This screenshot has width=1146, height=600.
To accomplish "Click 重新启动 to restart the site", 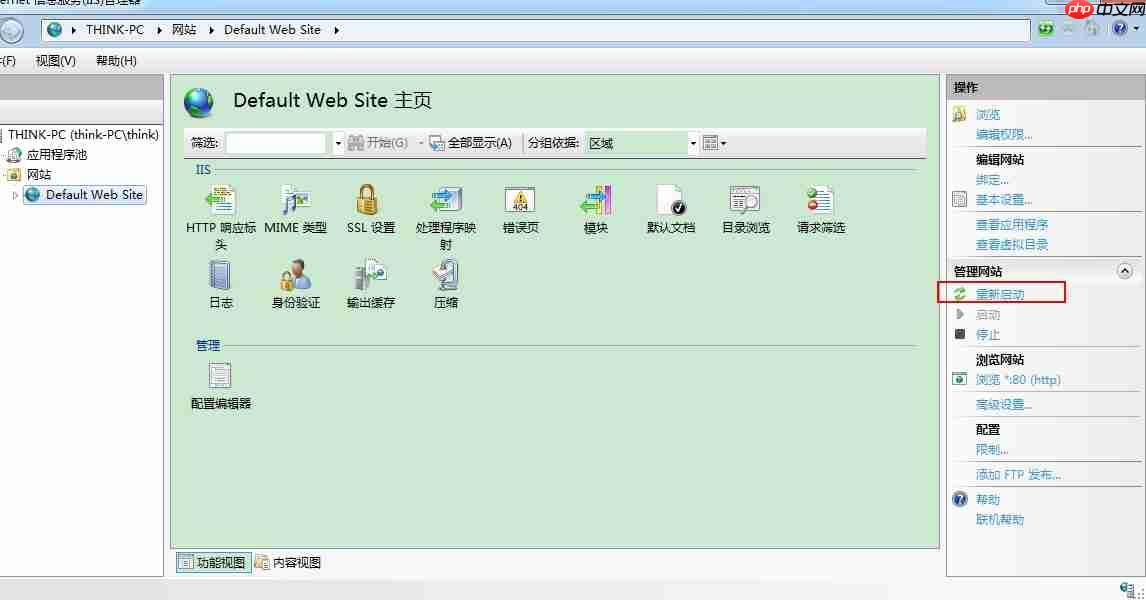I will pyautogui.click(x=1000, y=294).
